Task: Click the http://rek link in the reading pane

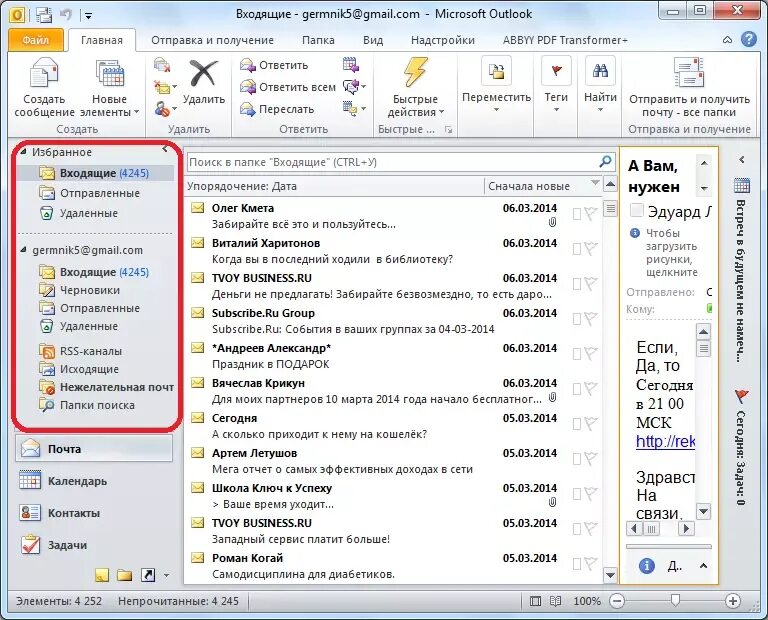Action: pos(665,442)
